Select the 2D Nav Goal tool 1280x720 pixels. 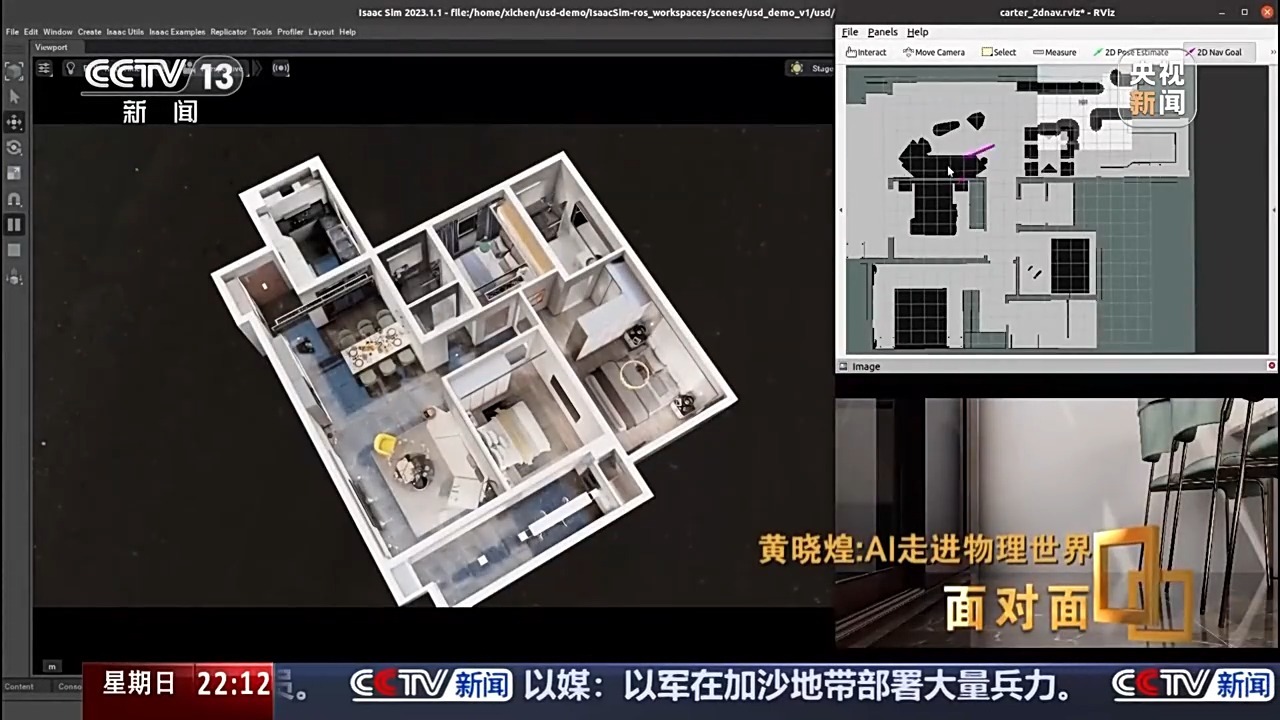tap(1213, 52)
